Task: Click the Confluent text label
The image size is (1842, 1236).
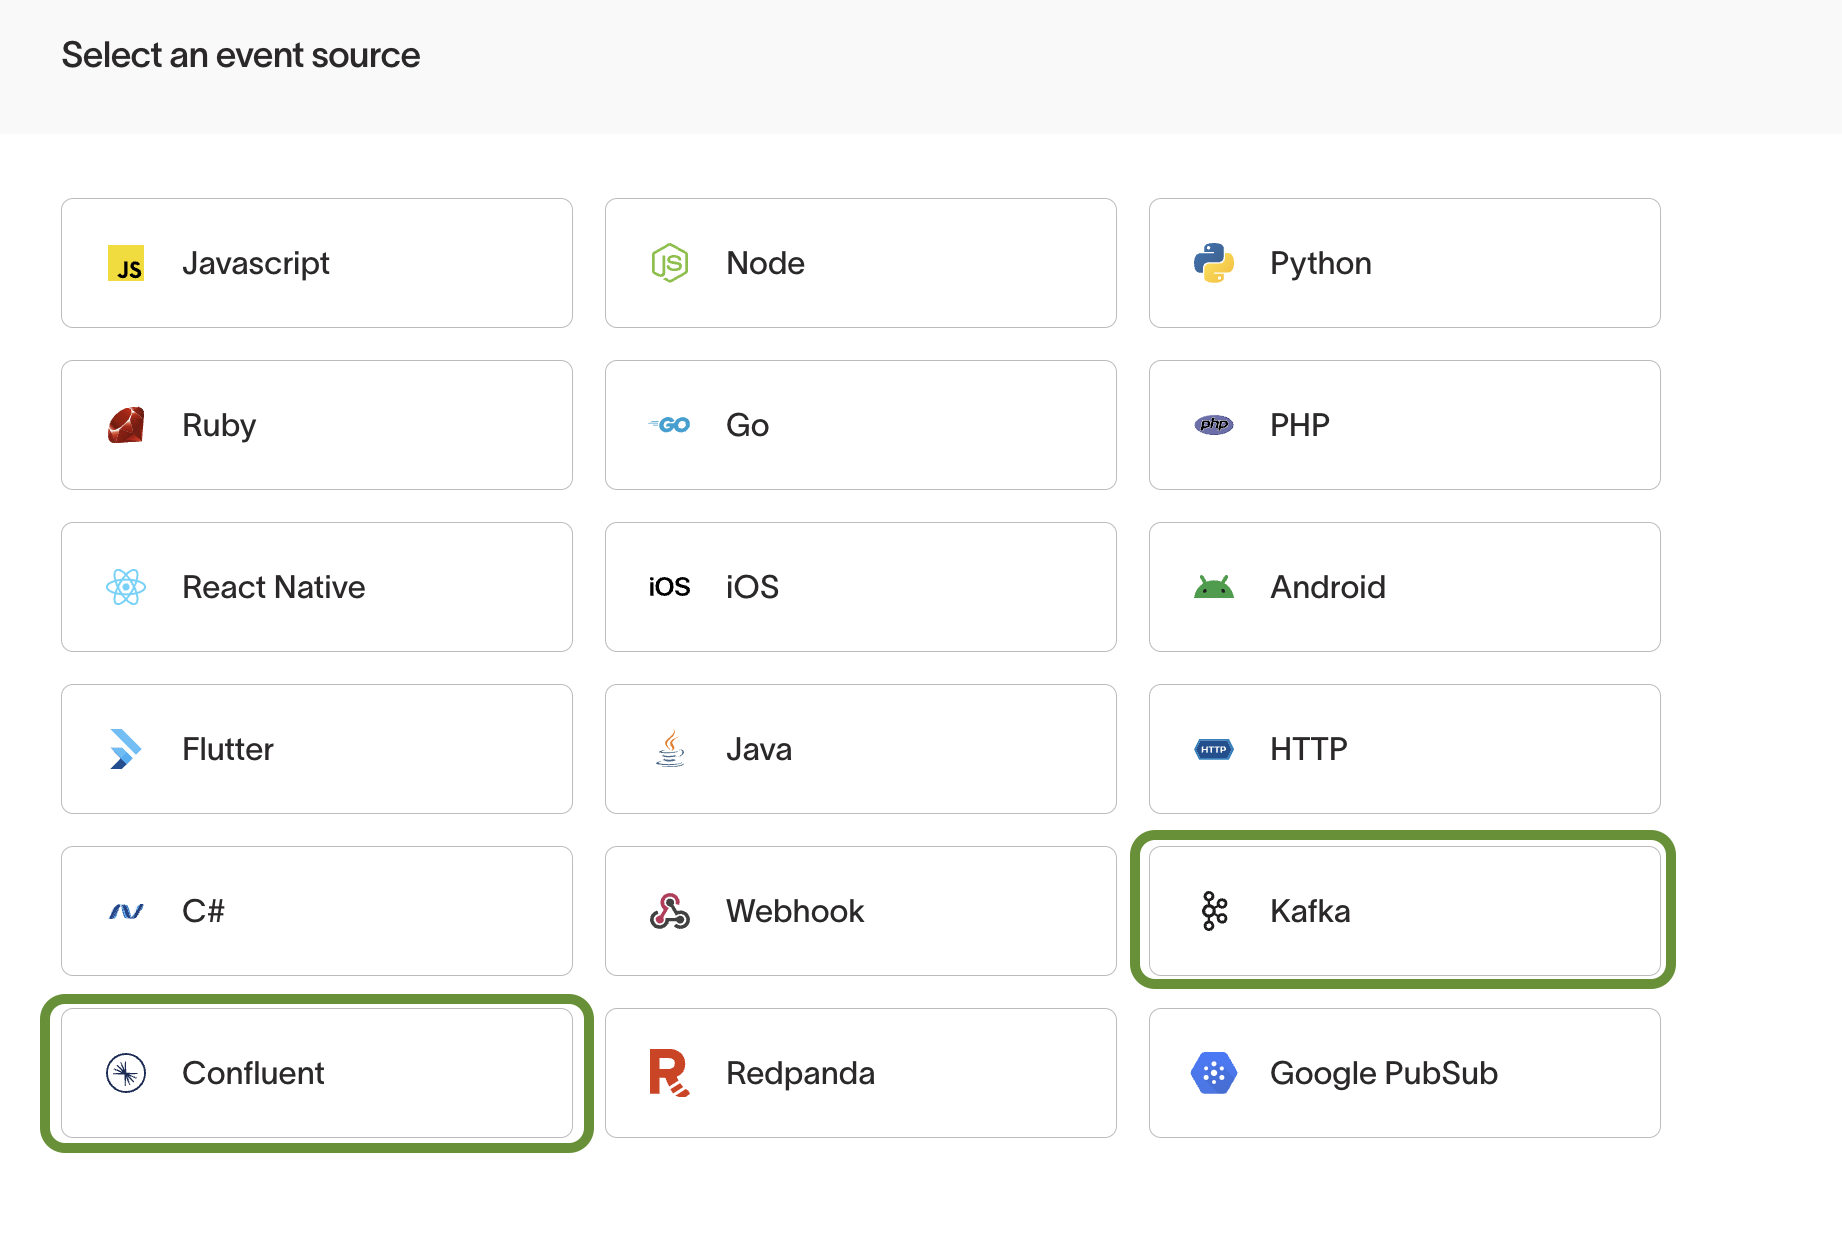Action: (253, 1073)
